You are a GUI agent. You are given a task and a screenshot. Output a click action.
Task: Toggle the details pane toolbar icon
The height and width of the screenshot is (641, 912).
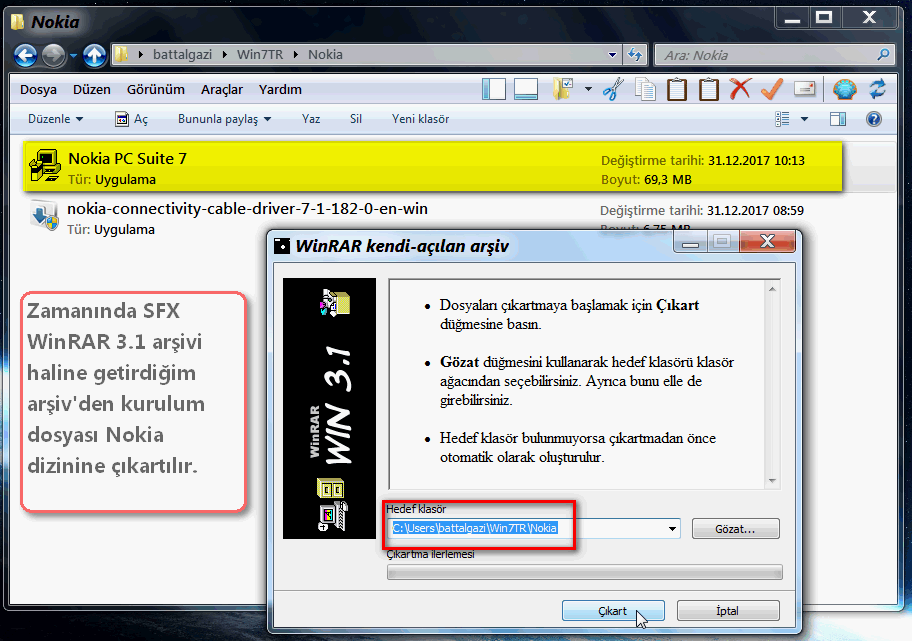click(x=526, y=90)
